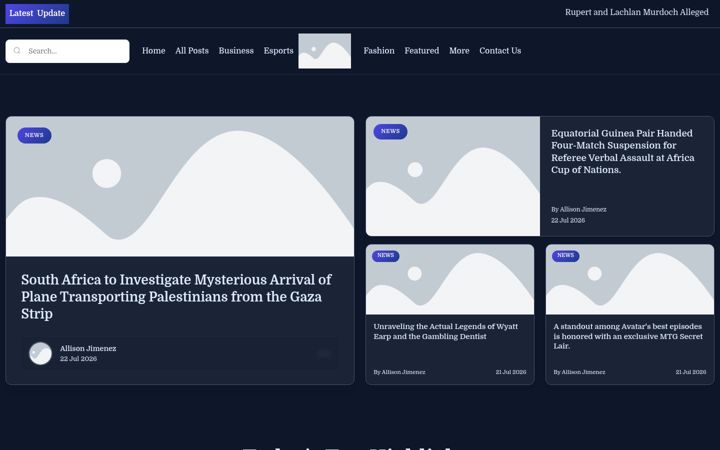Open South Africa plane article thumbnail
The image size is (720, 450).
[180, 186]
